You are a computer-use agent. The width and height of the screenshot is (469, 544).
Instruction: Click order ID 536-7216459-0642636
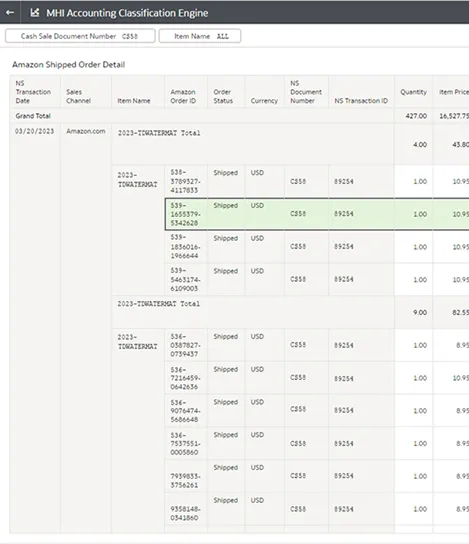coord(185,378)
